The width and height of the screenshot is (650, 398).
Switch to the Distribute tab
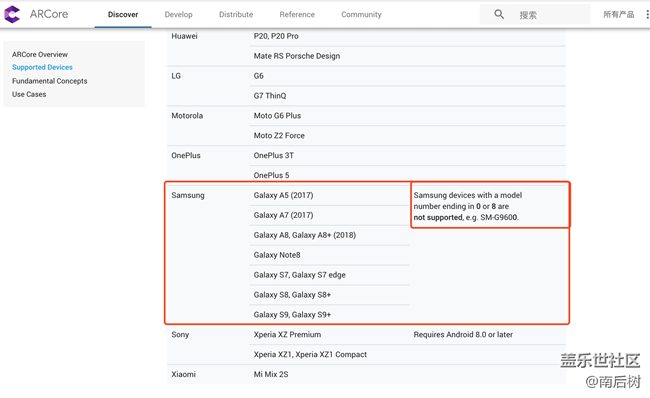(x=236, y=15)
